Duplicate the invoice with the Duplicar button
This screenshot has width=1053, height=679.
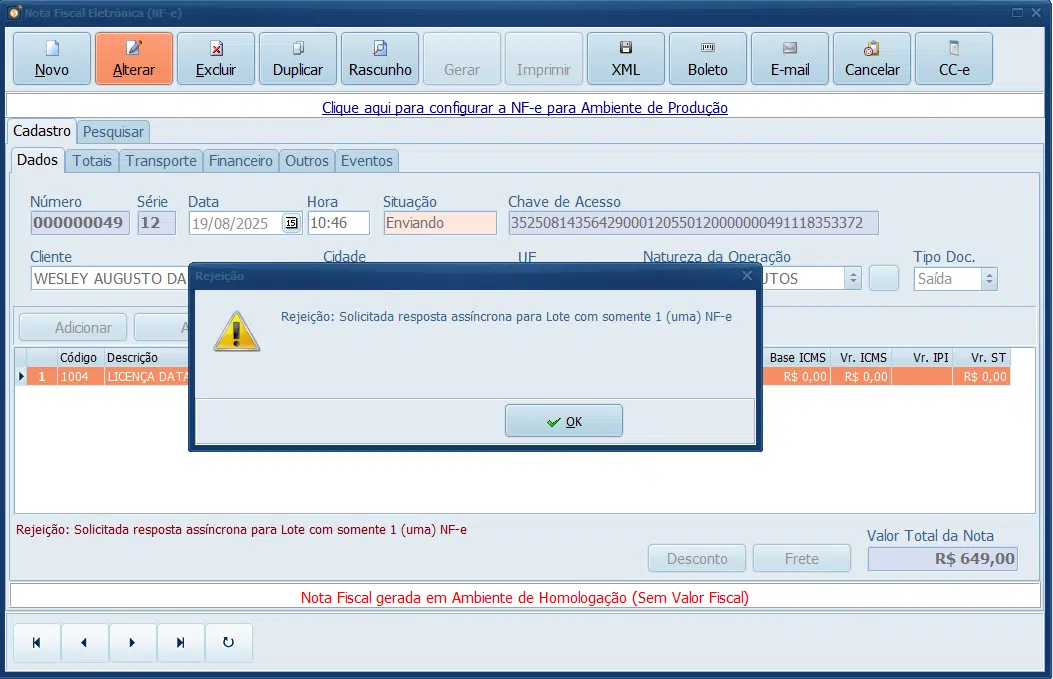(297, 58)
